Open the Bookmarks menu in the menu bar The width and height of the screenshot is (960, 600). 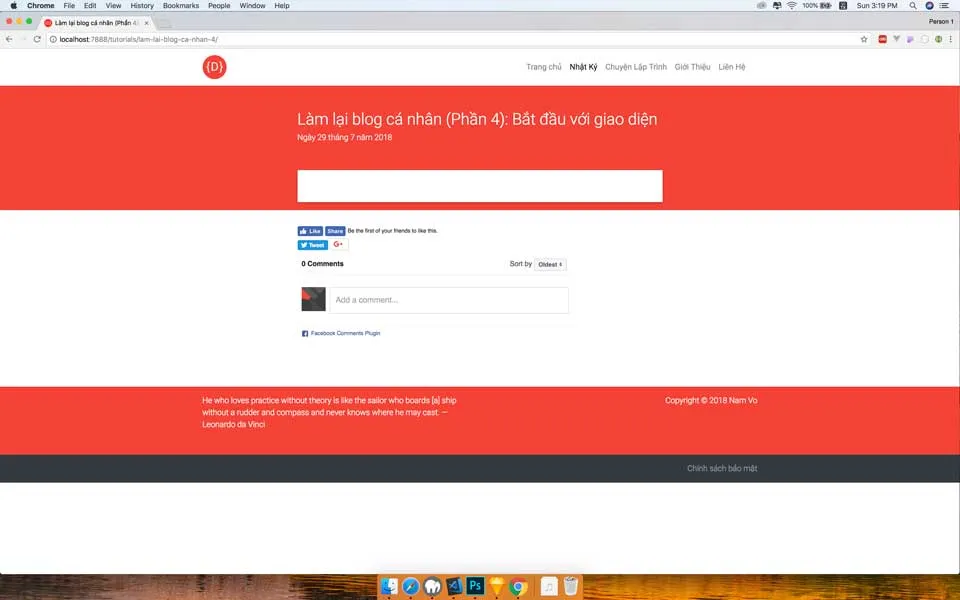click(x=181, y=6)
